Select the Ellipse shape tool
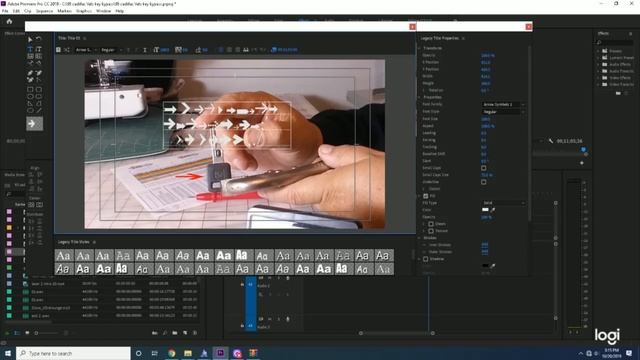 pos(30,111)
